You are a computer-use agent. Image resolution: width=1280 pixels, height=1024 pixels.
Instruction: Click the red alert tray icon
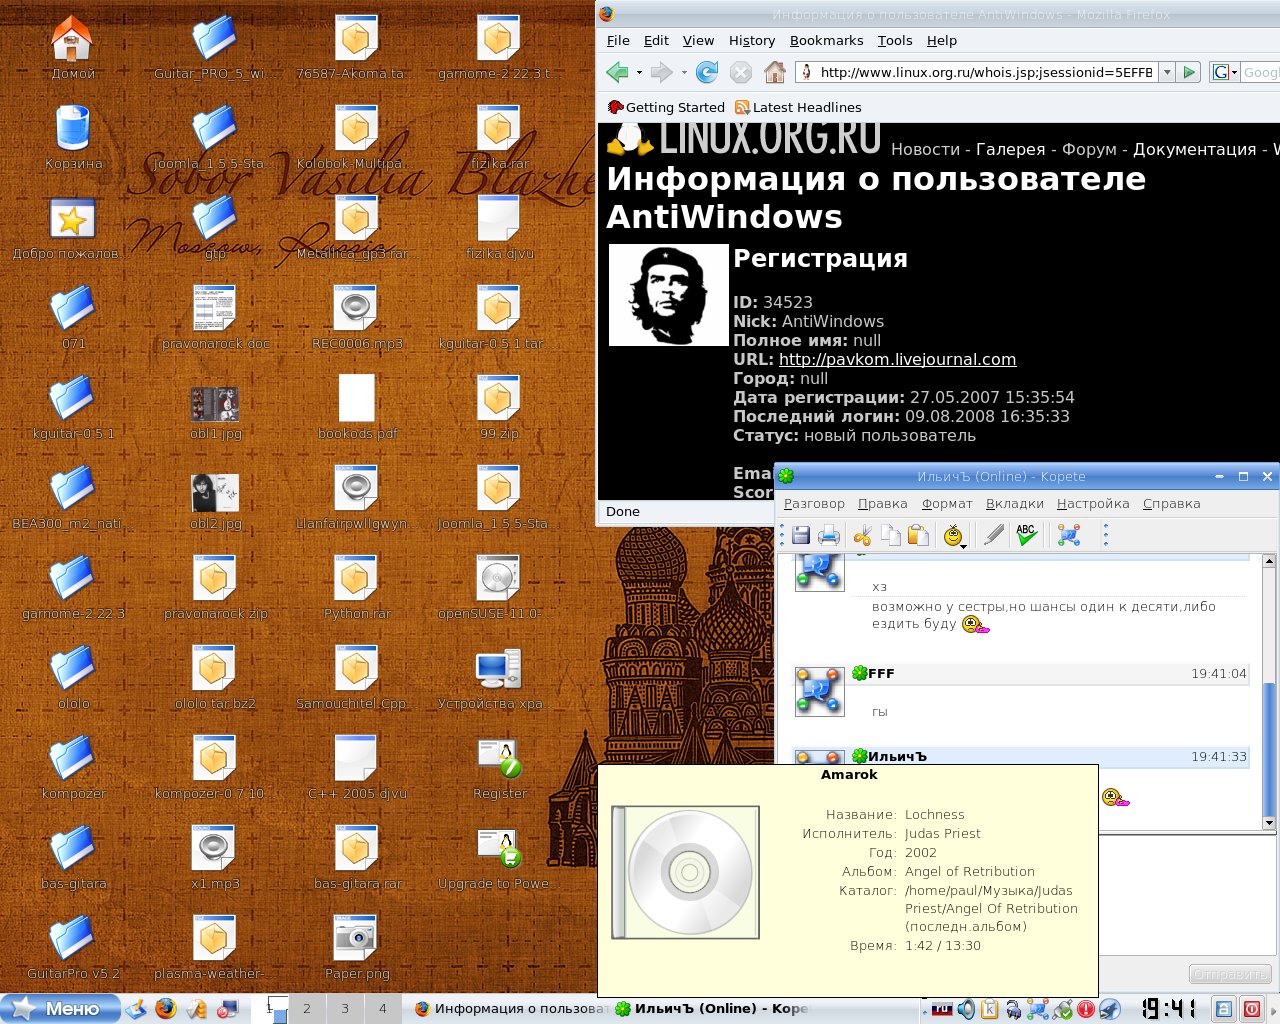coord(1086,1009)
